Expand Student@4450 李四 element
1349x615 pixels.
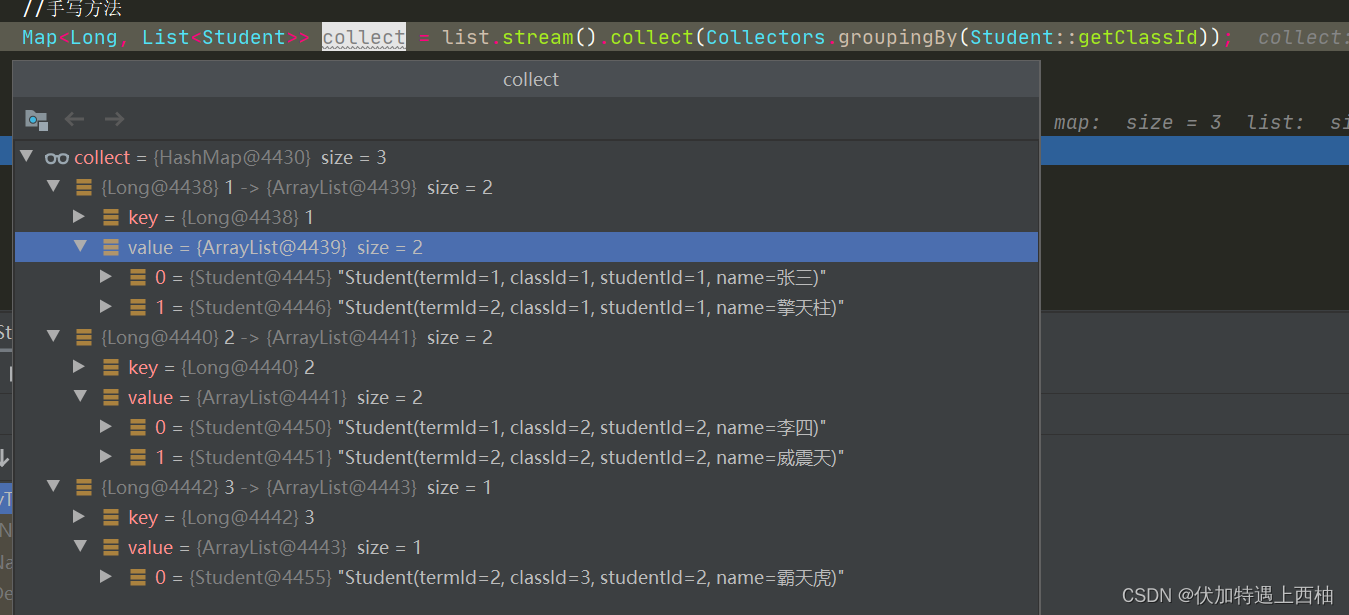click(107, 427)
